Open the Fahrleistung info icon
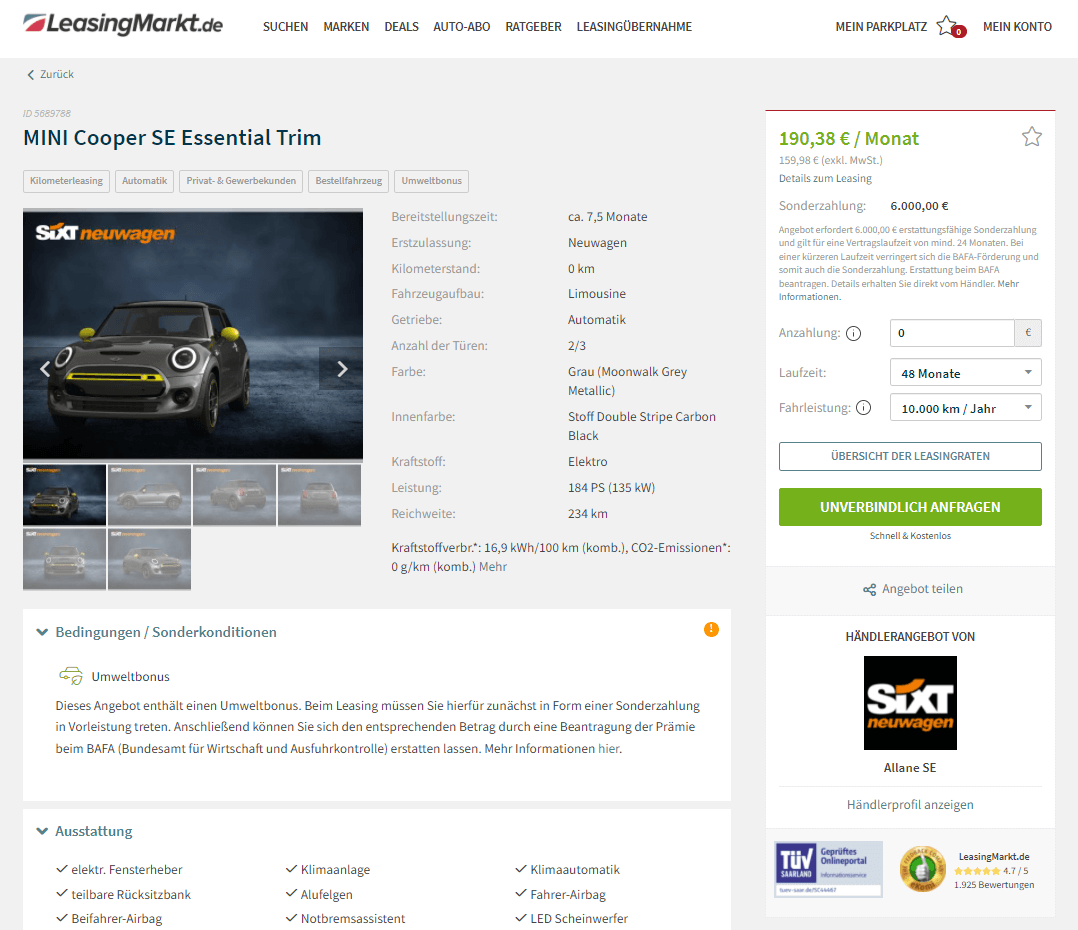The width and height of the screenshot is (1078, 930). click(864, 408)
